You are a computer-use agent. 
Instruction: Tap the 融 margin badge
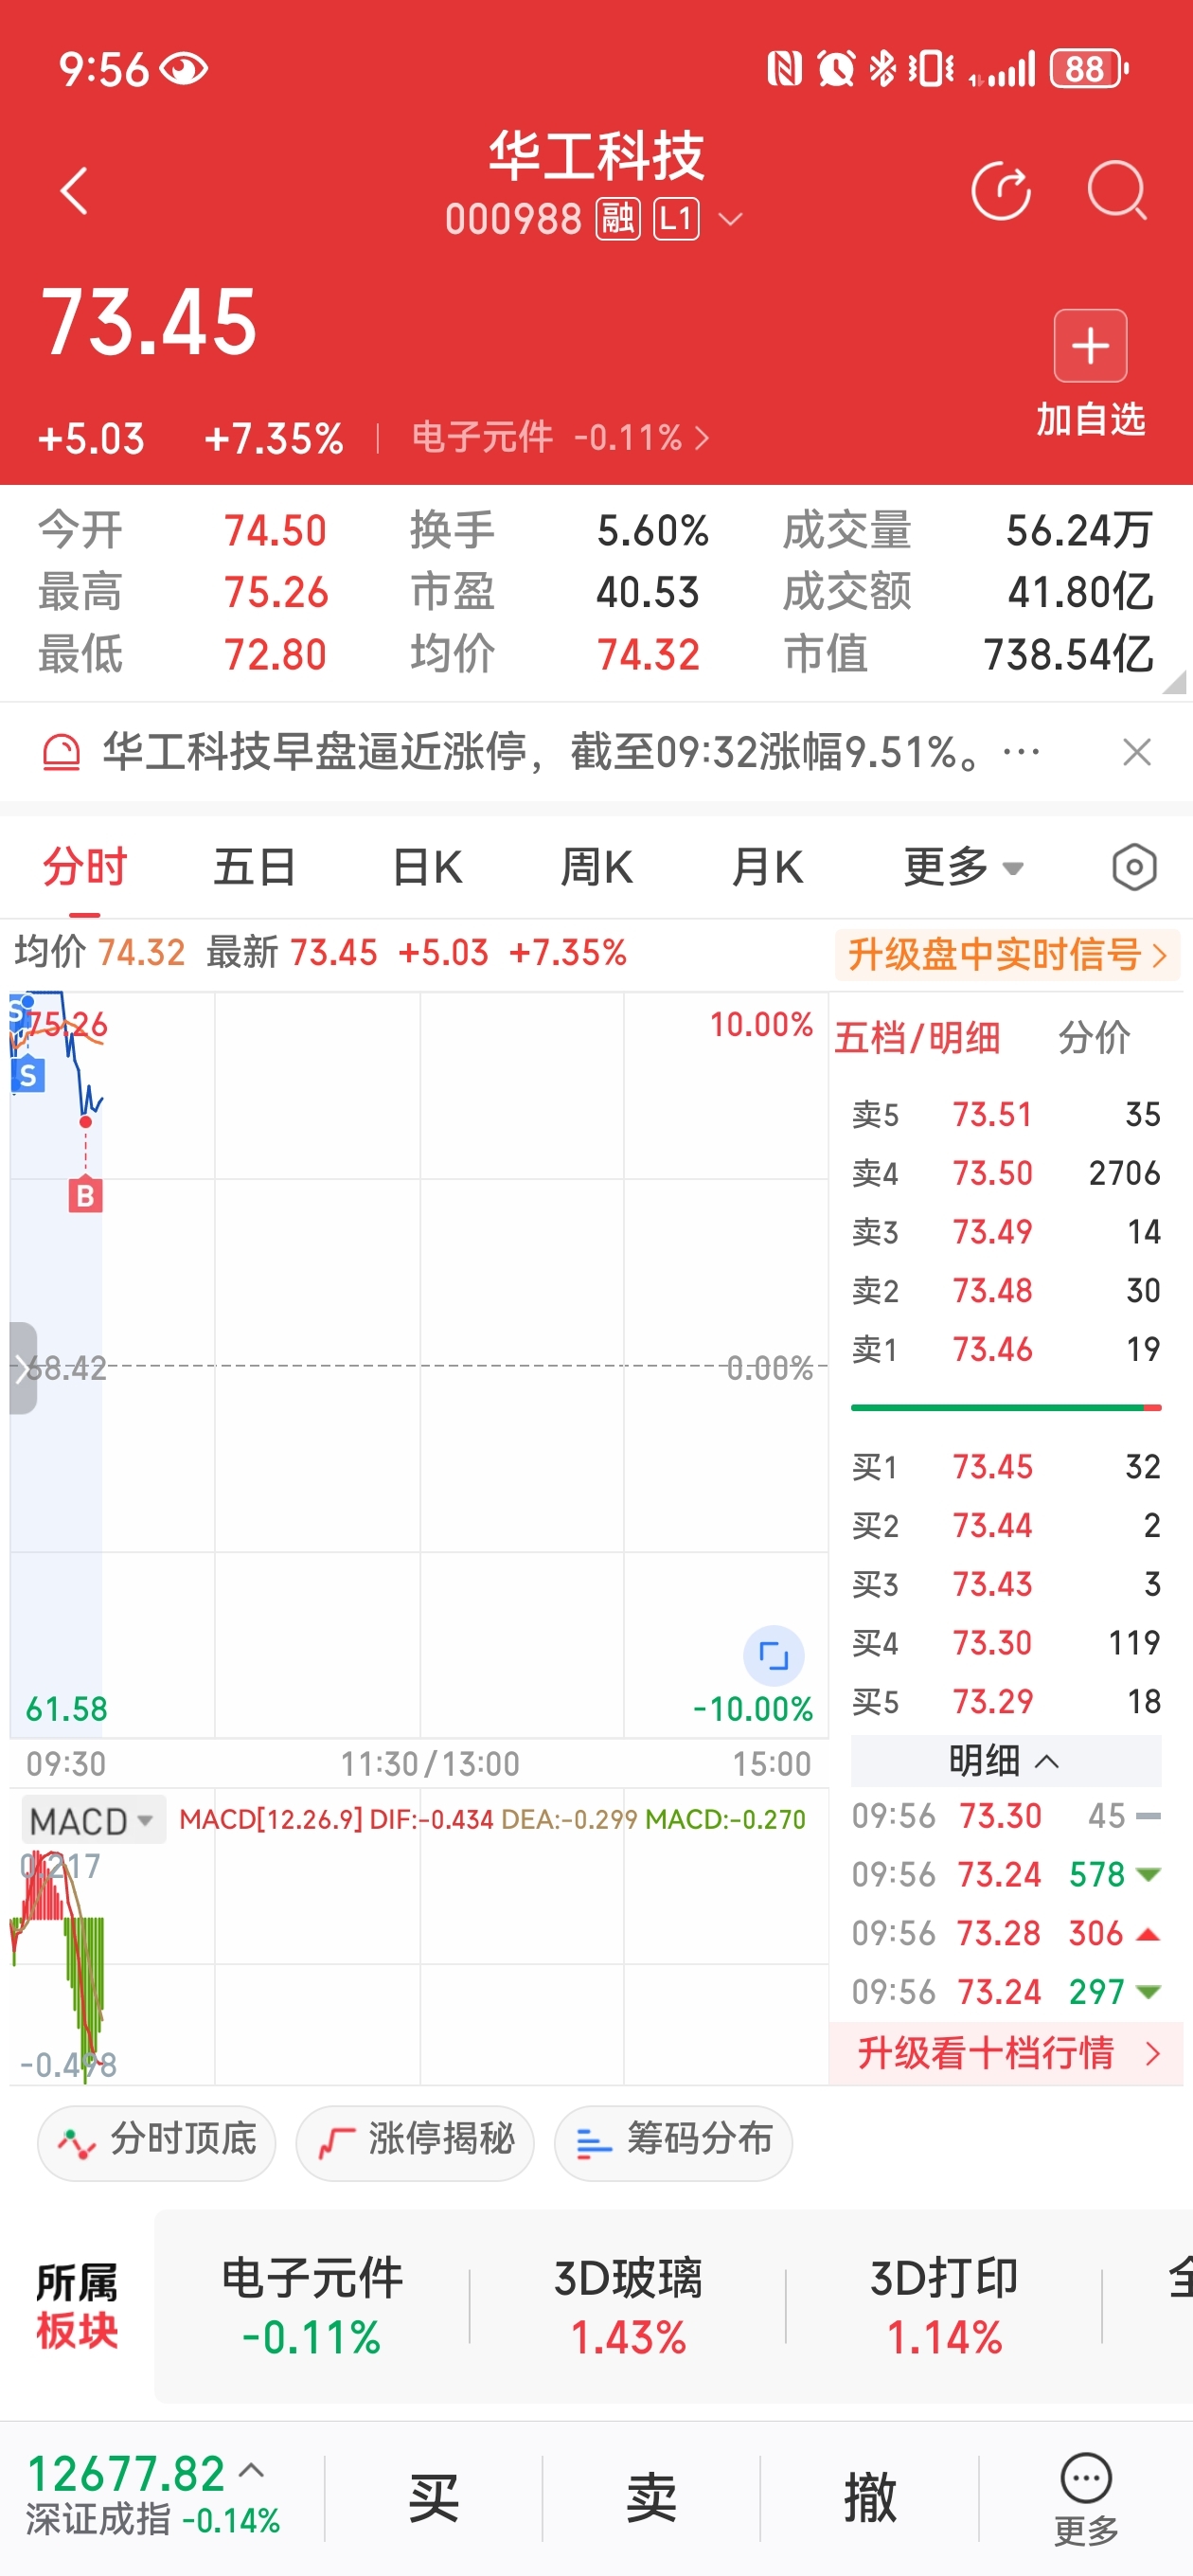pyautogui.click(x=618, y=218)
